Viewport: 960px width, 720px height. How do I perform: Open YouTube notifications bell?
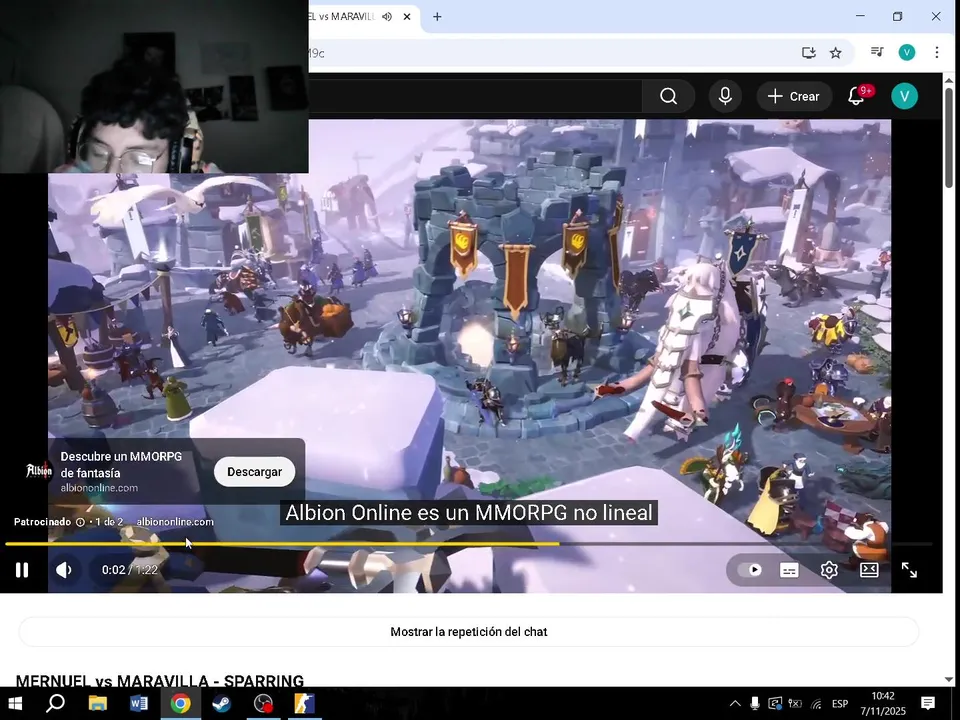856,96
